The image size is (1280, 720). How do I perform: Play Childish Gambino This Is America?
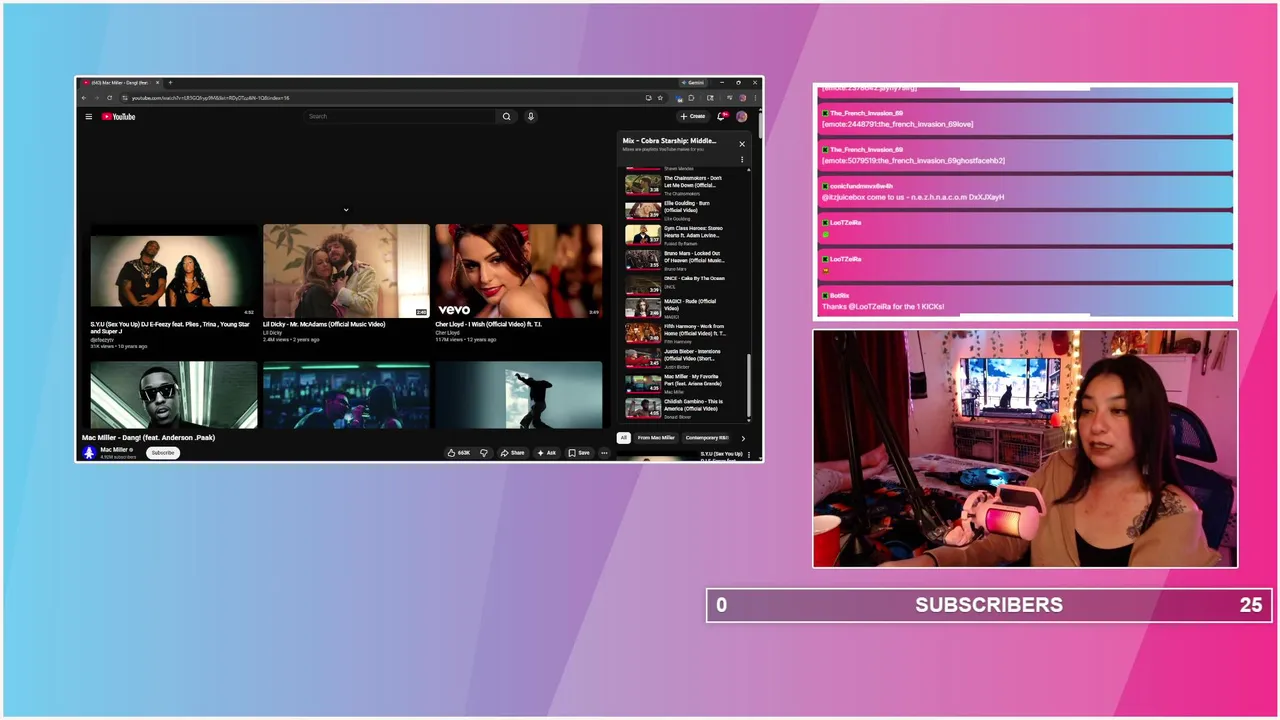pos(686,408)
